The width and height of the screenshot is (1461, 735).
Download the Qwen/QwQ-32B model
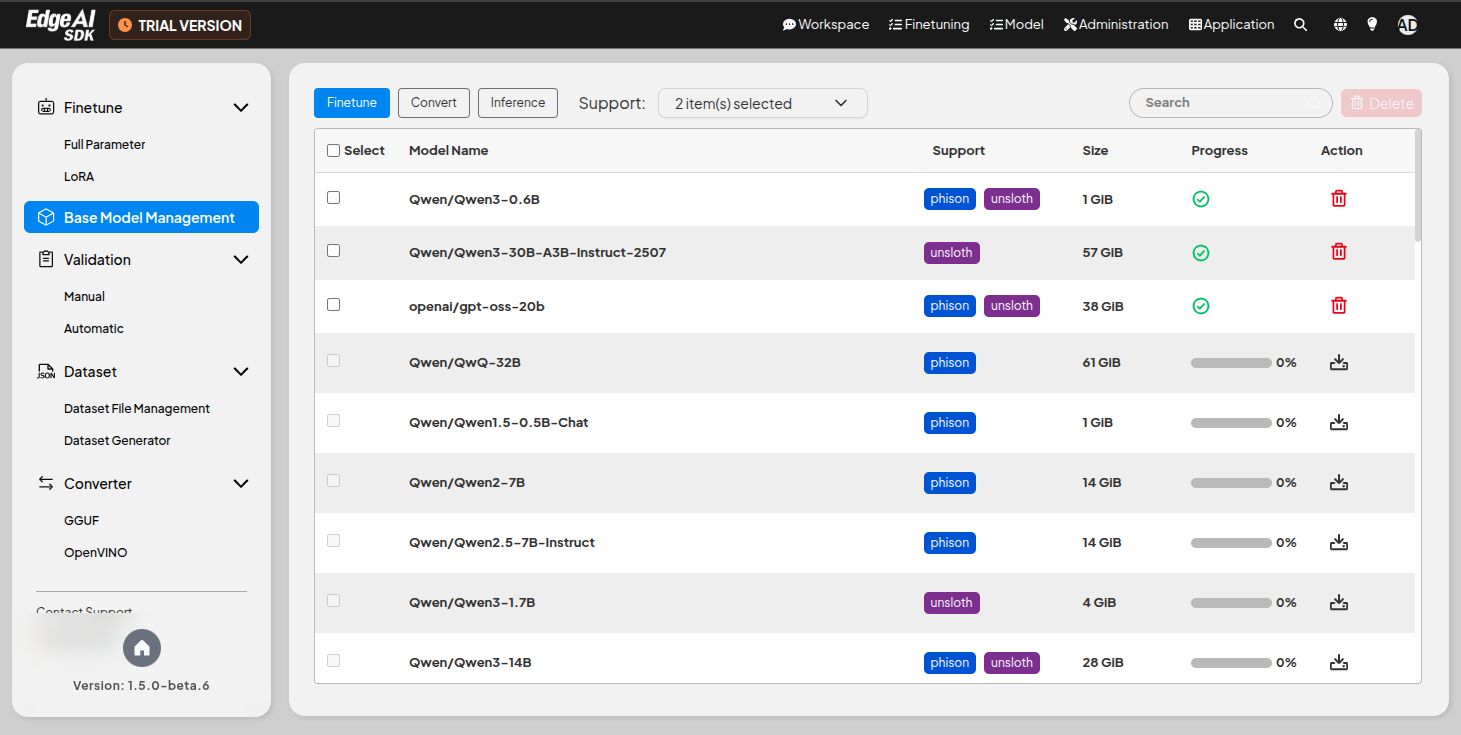click(1339, 362)
